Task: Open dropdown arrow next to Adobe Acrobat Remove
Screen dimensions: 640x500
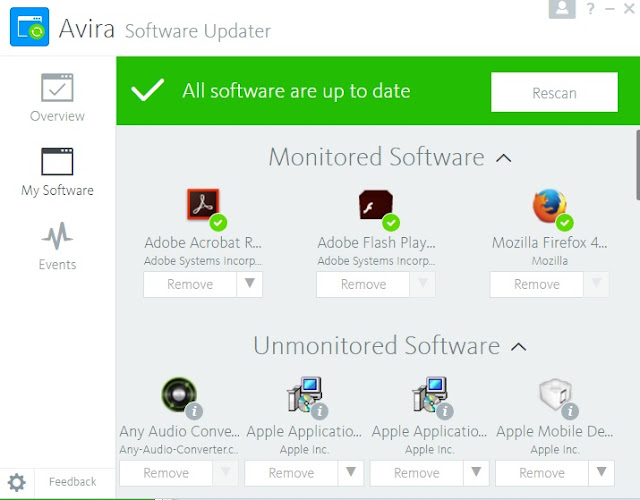Action: (x=249, y=284)
